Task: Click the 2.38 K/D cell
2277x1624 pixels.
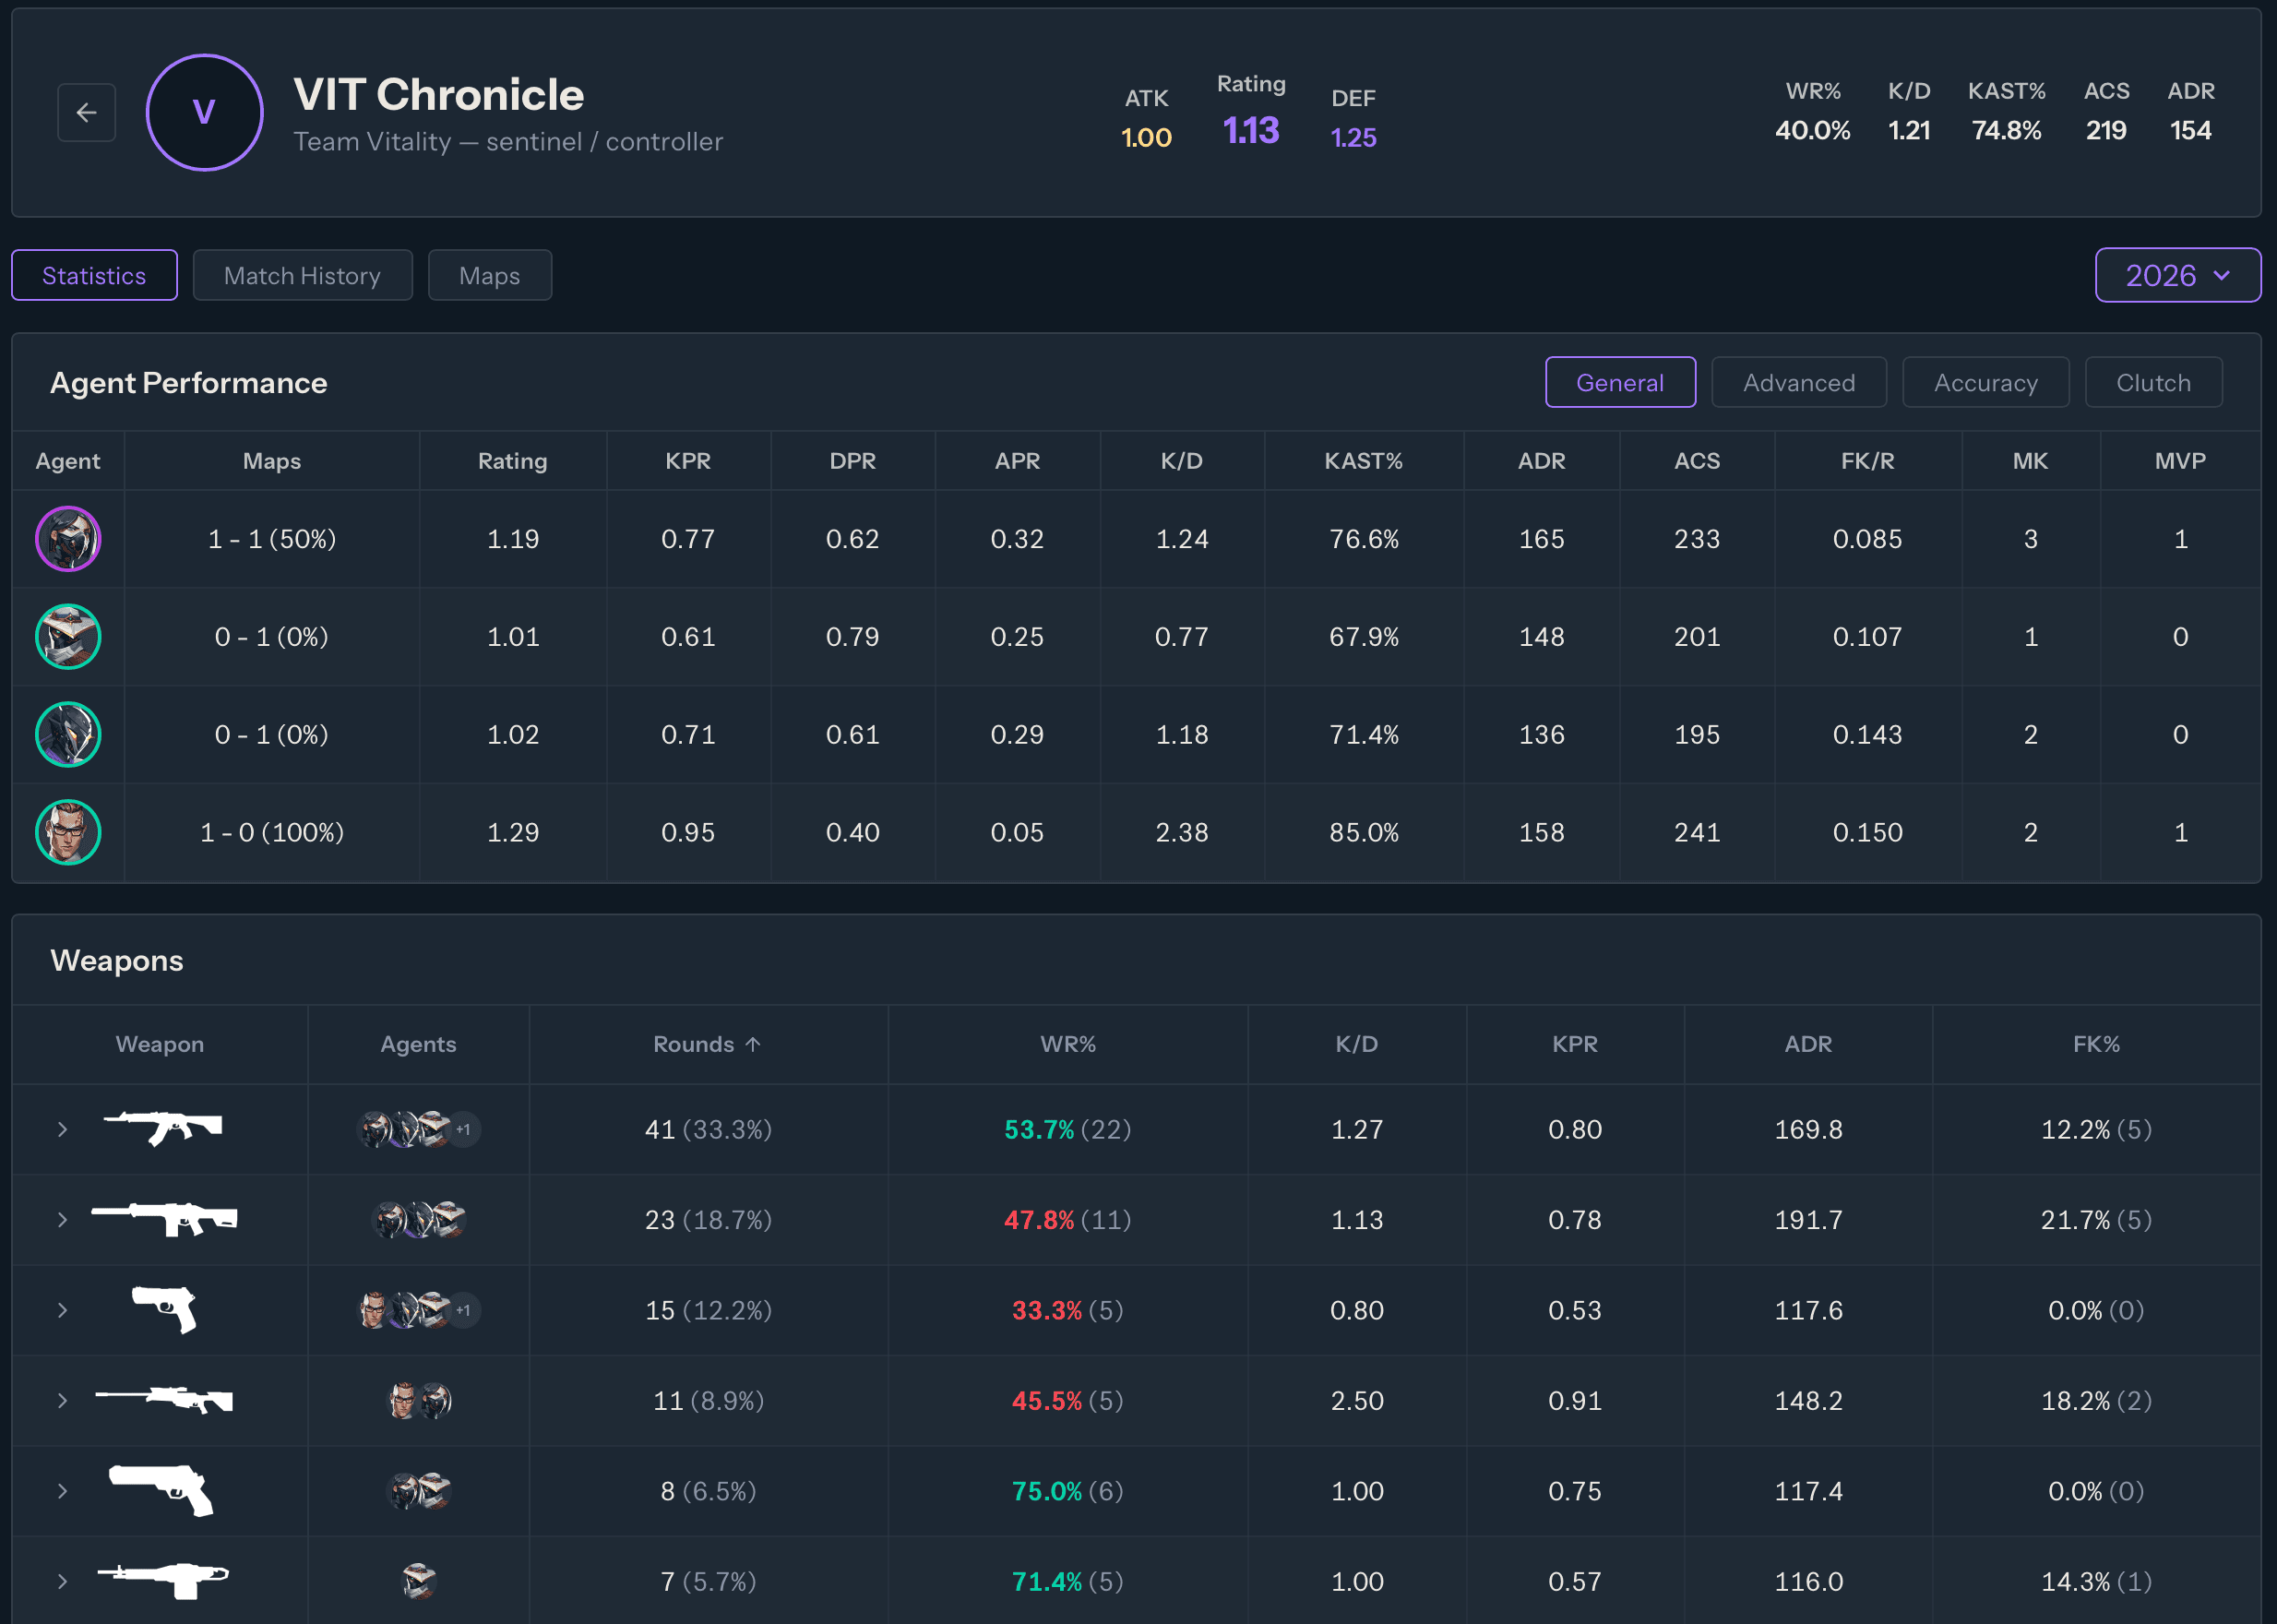Action: (1182, 832)
